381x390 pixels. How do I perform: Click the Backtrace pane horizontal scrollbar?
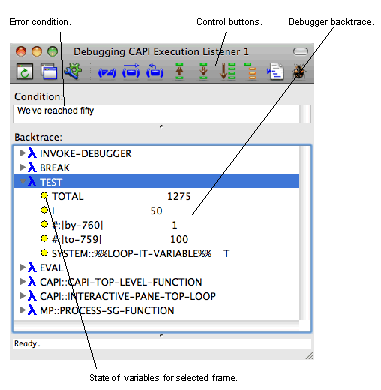pyautogui.click(x=156, y=326)
